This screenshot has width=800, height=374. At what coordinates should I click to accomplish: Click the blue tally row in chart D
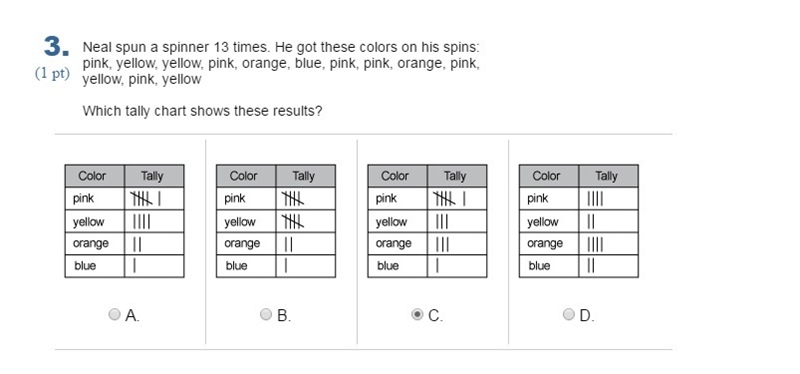[x=579, y=266]
